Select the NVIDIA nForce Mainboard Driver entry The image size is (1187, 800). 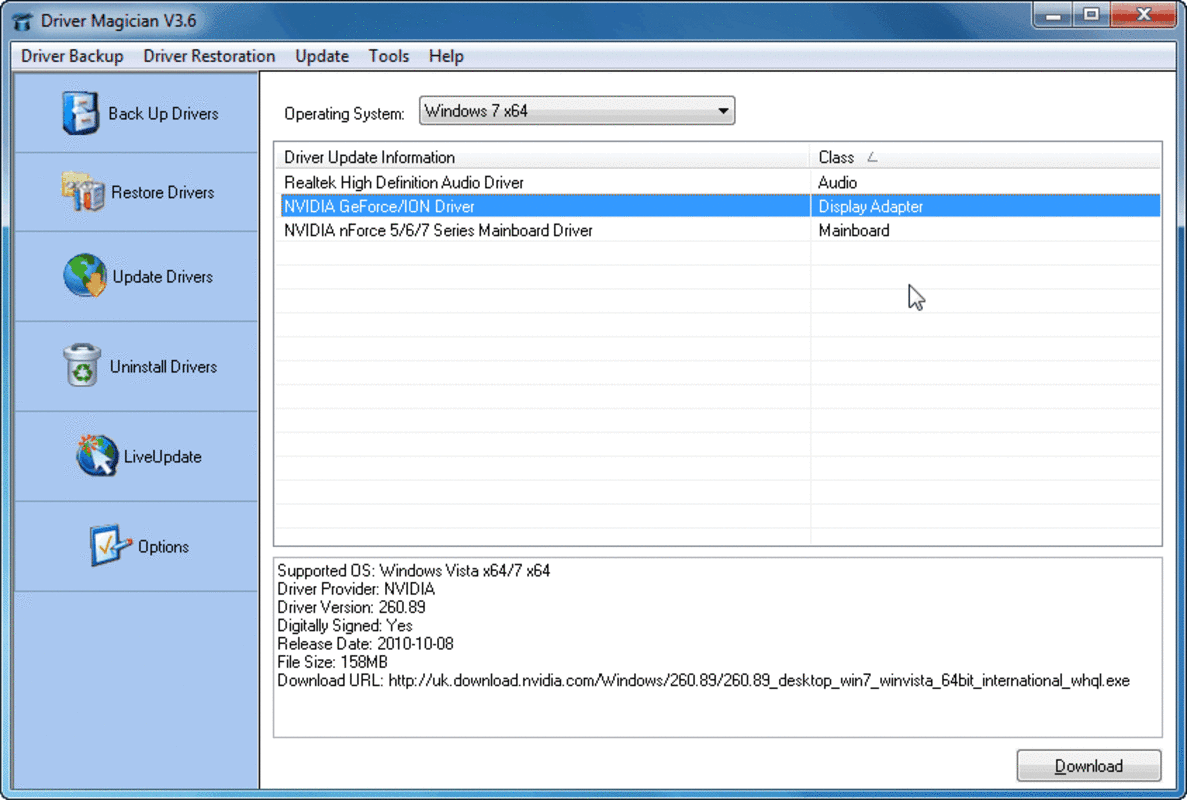500,230
